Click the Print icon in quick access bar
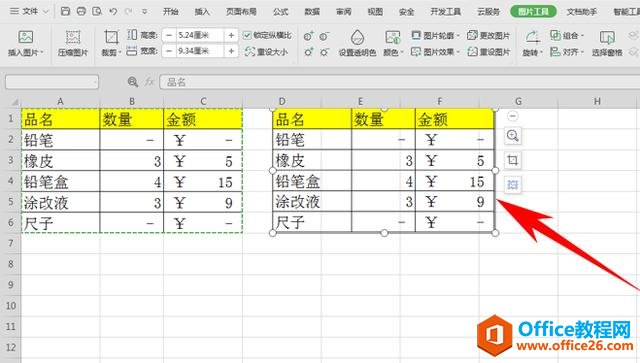 [81, 11]
